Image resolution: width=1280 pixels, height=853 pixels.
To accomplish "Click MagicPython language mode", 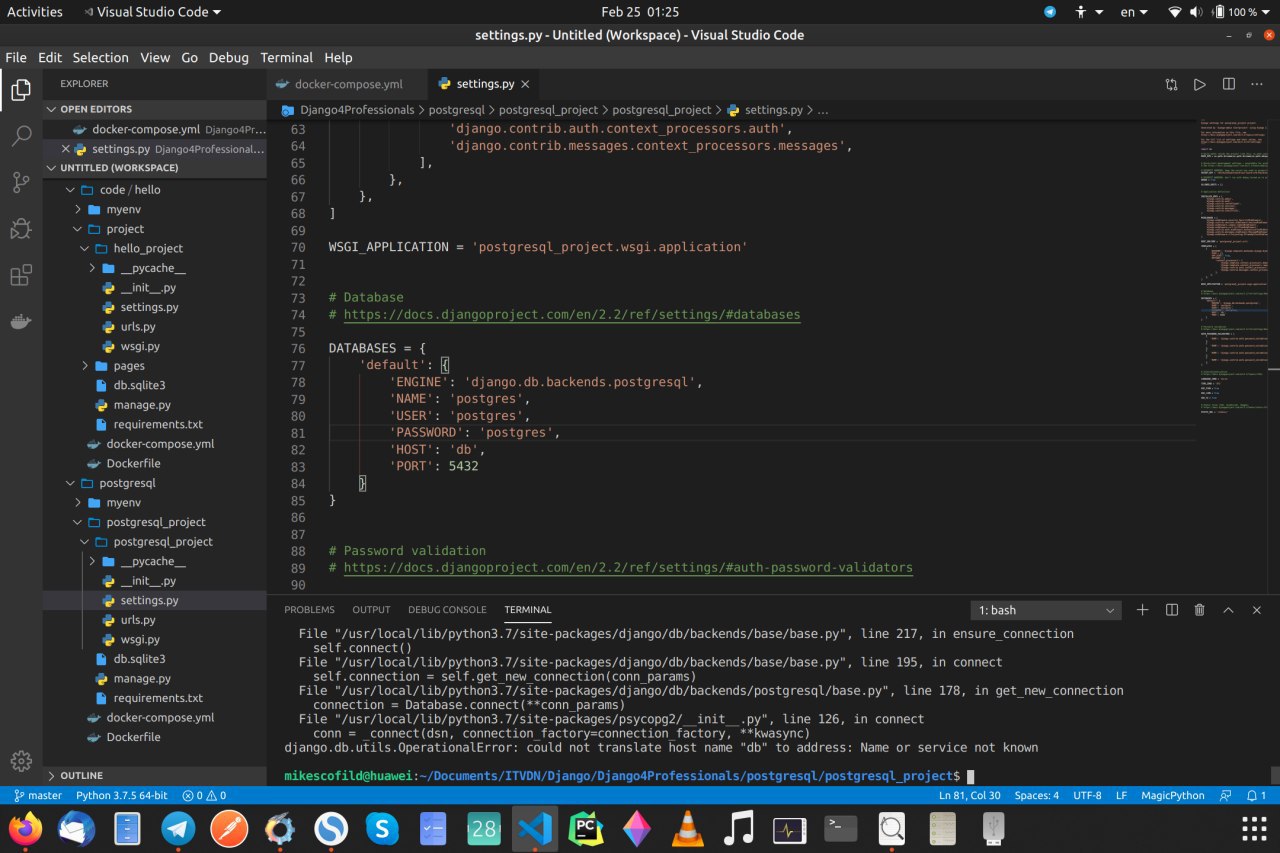I will (x=1172, y=796).
